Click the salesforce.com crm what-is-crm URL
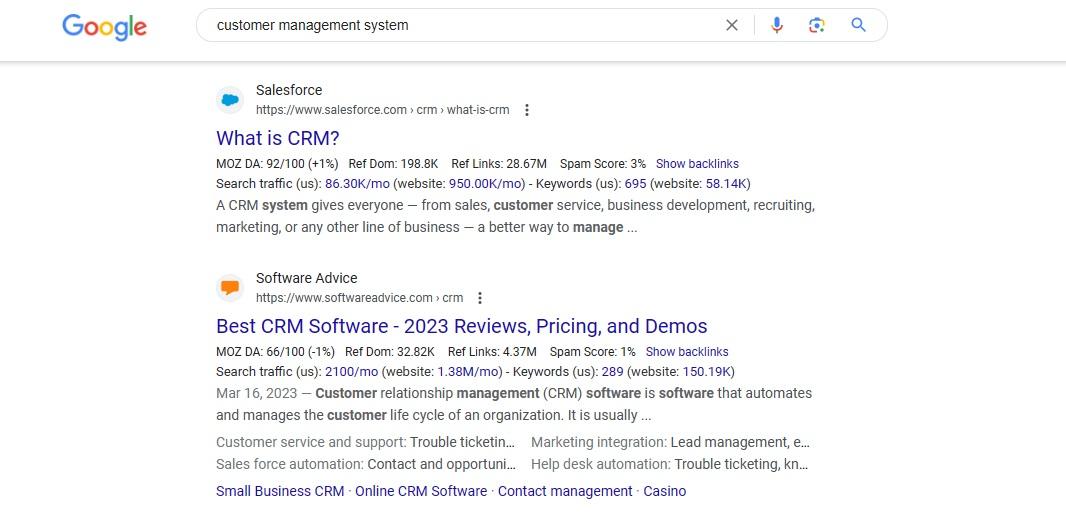Viewport: 1066px width, 528px height. (x=383, y=110)
